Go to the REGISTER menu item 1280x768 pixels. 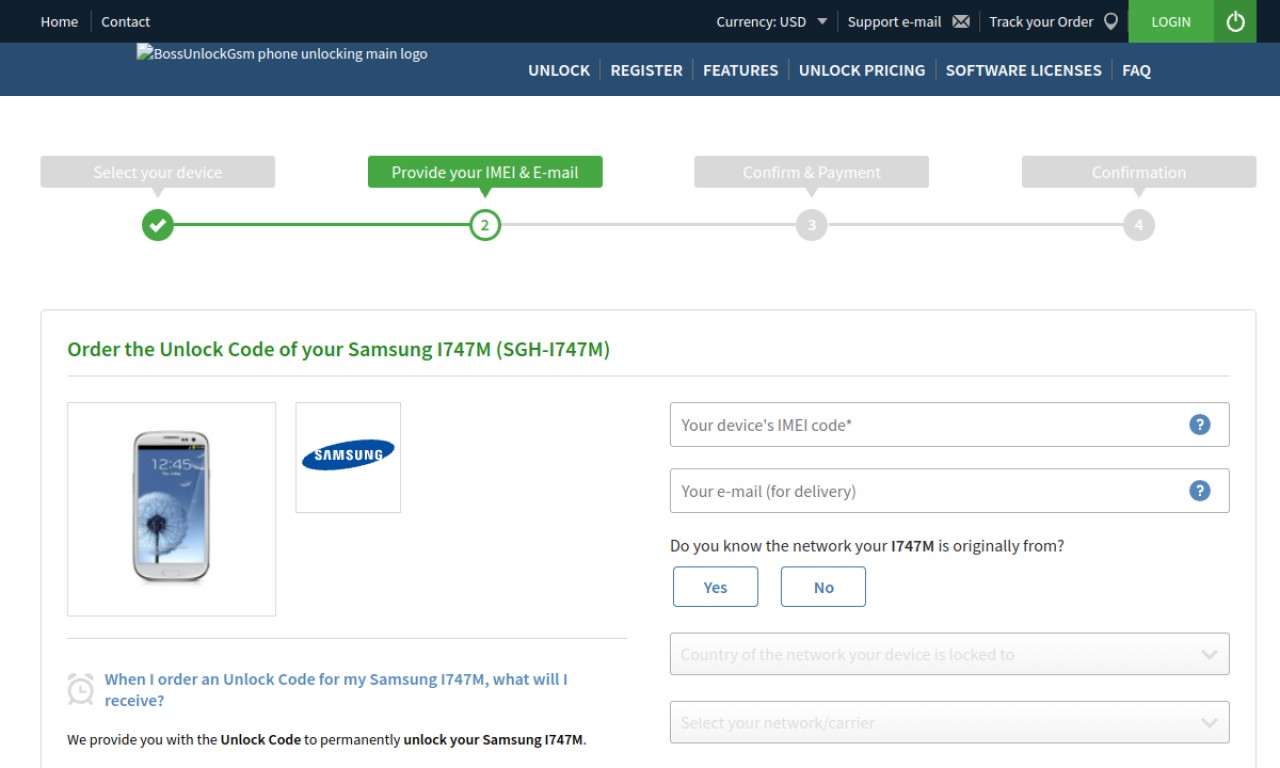pos(646,70)
